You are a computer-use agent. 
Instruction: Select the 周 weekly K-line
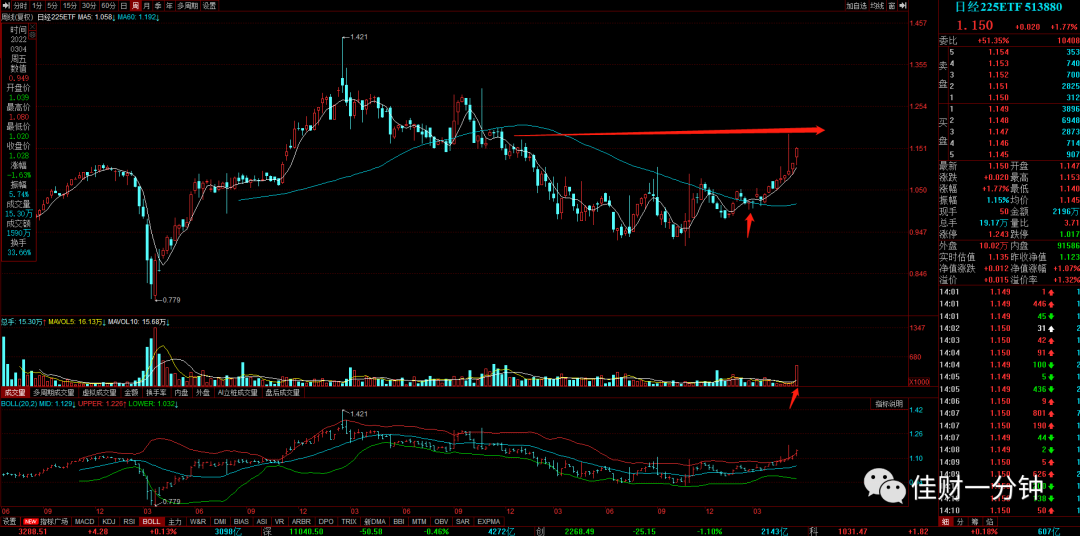pos(136,6)
